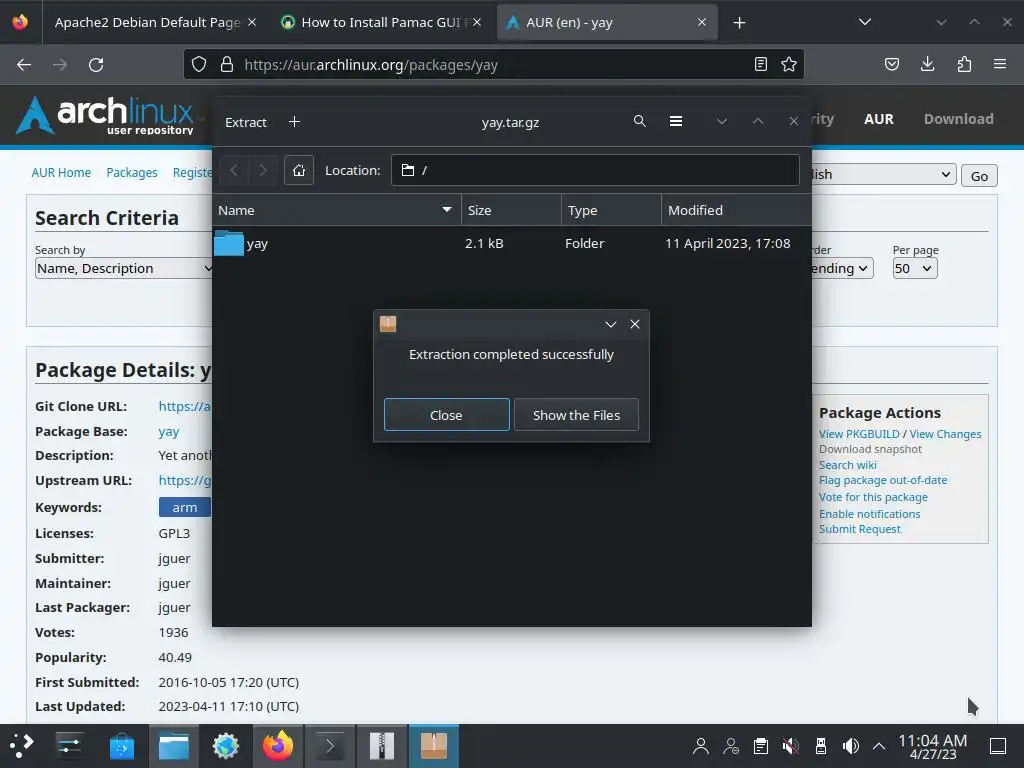This screenshot has width=1024, height=768.
Task: Click the site security padlock icon
Action: tap(227, 65)
